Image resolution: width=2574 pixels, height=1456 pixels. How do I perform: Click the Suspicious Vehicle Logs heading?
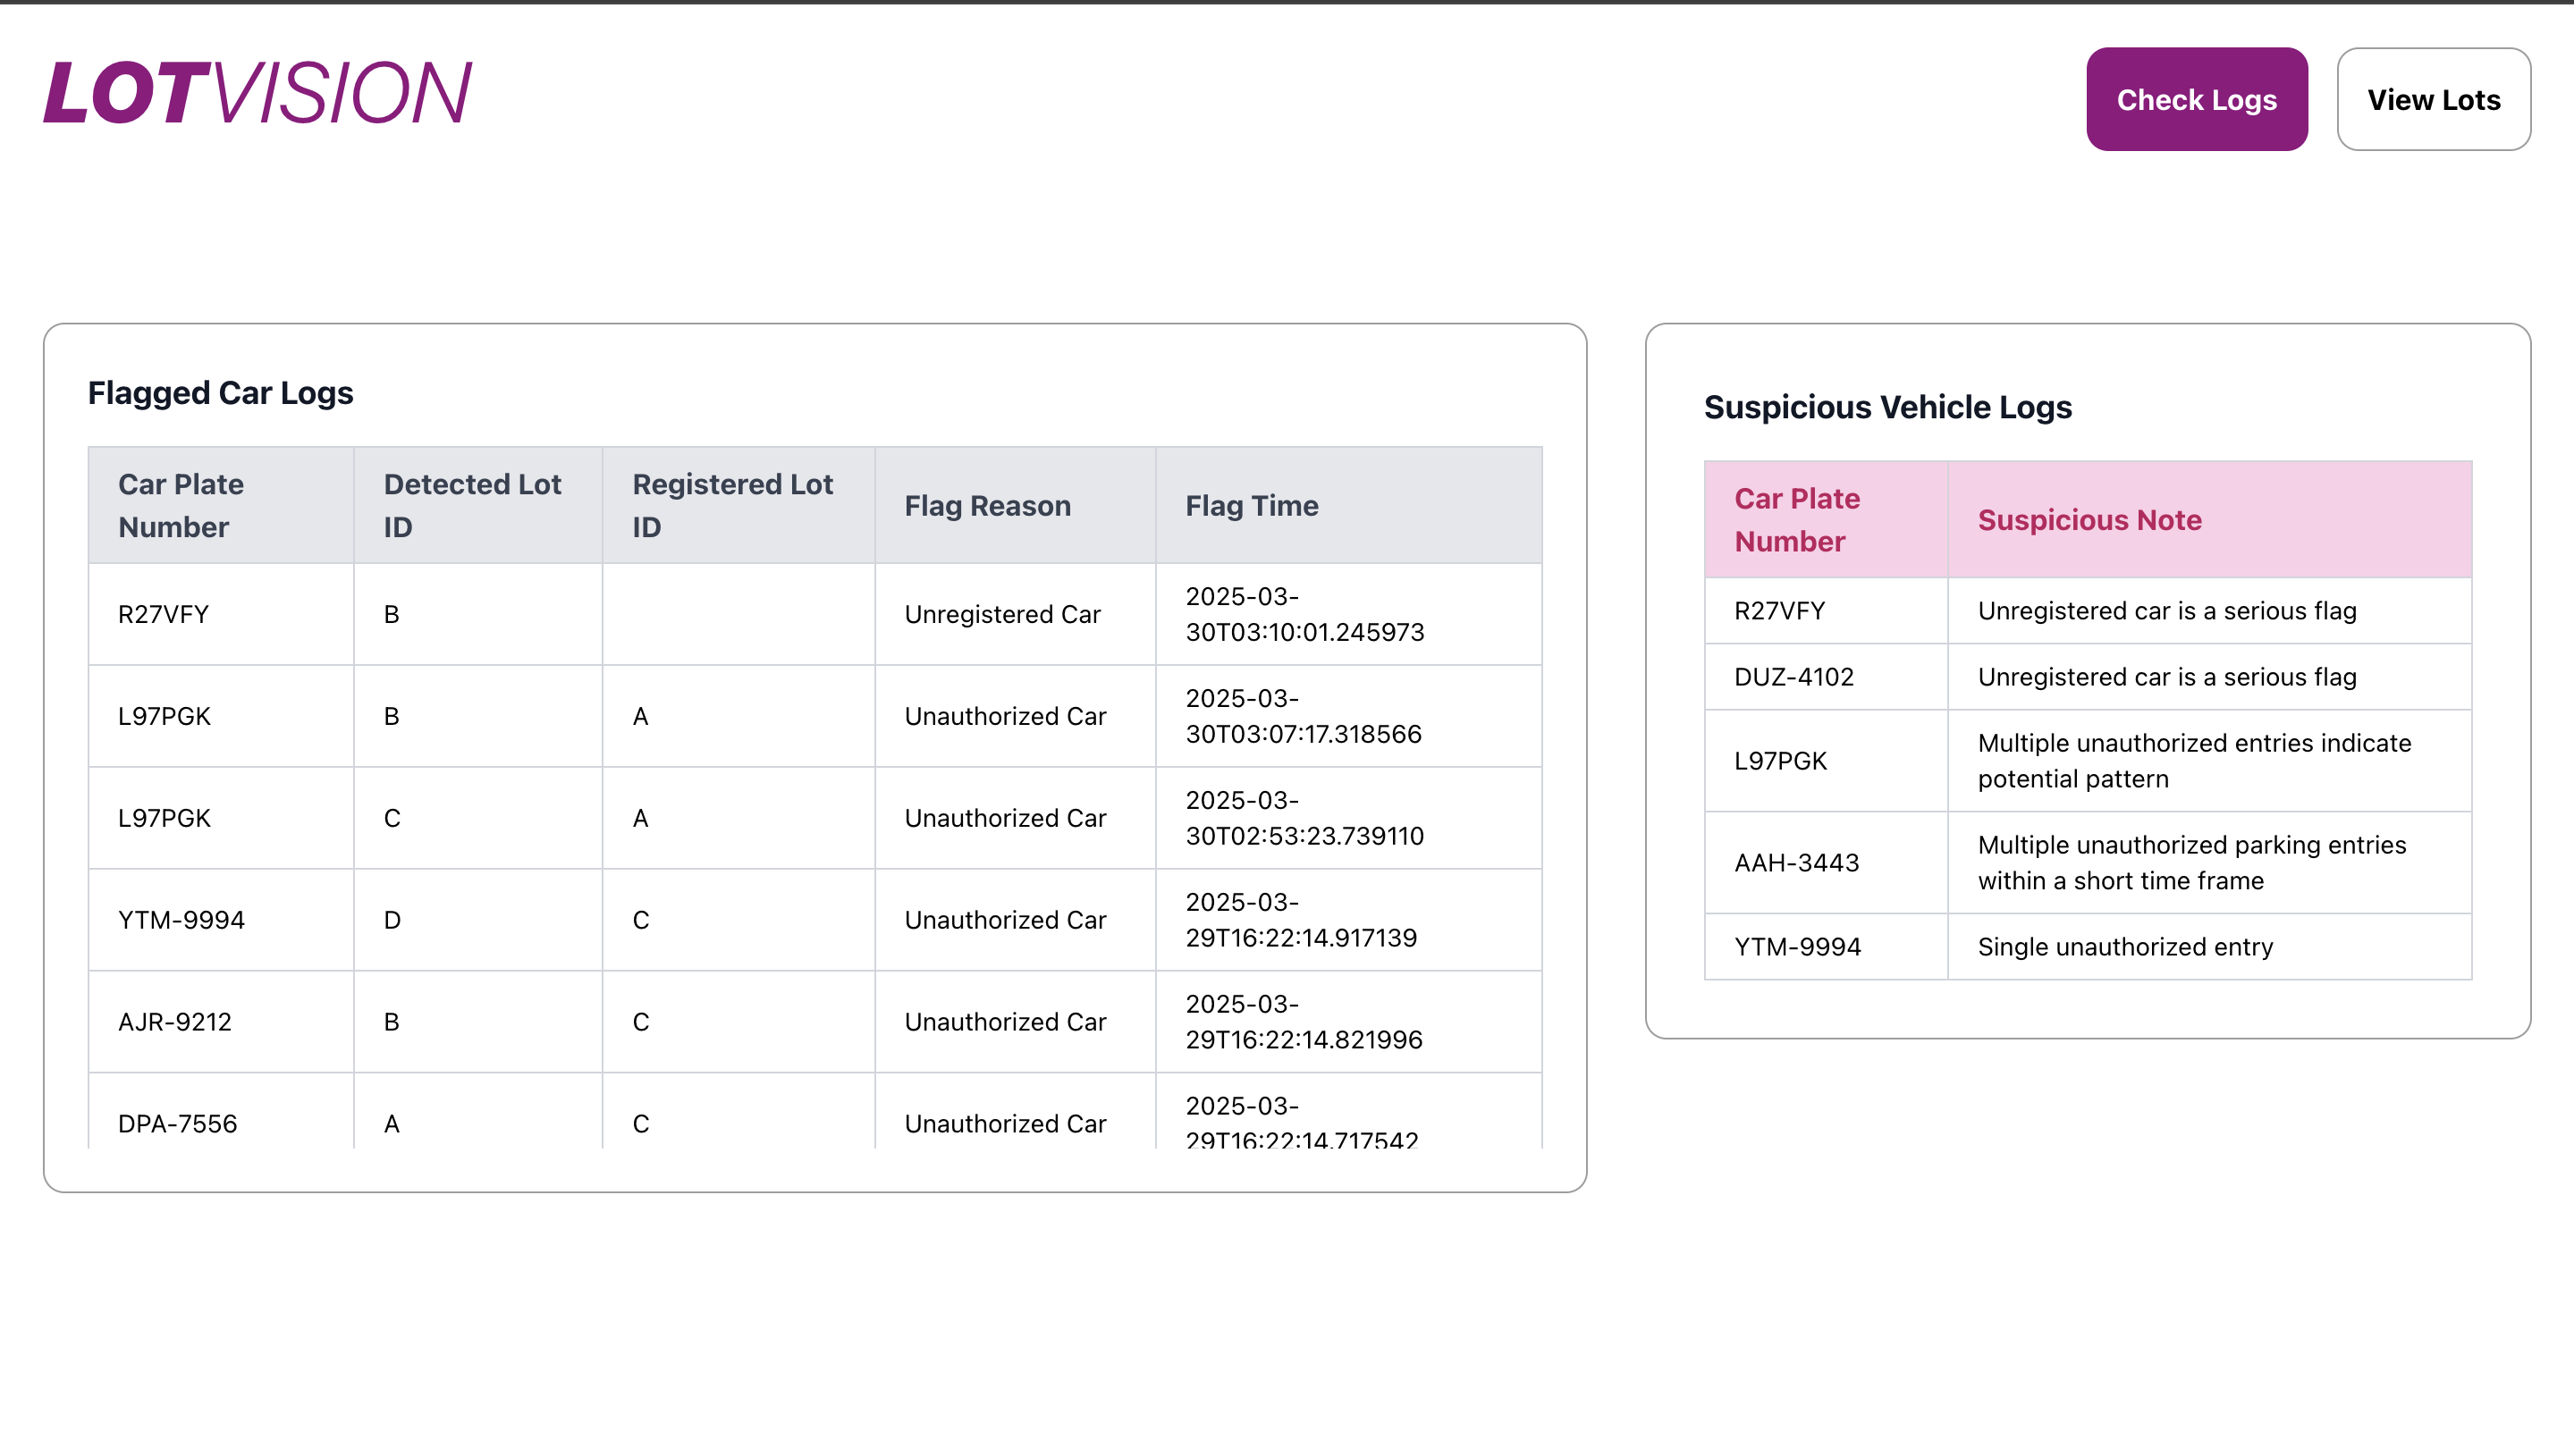(1887, 407)
